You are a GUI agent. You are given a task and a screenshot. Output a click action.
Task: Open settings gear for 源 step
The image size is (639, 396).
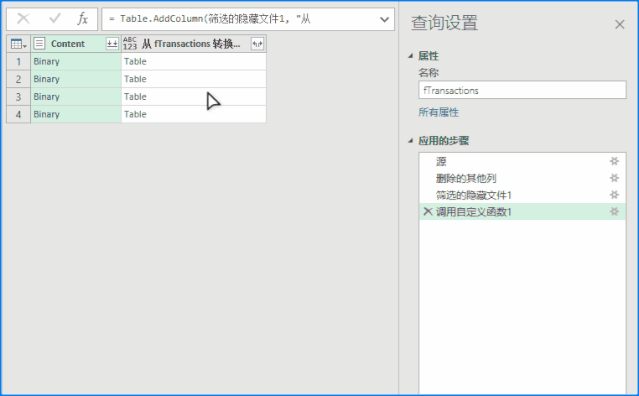pyautogui.click(x=614, y=161)
